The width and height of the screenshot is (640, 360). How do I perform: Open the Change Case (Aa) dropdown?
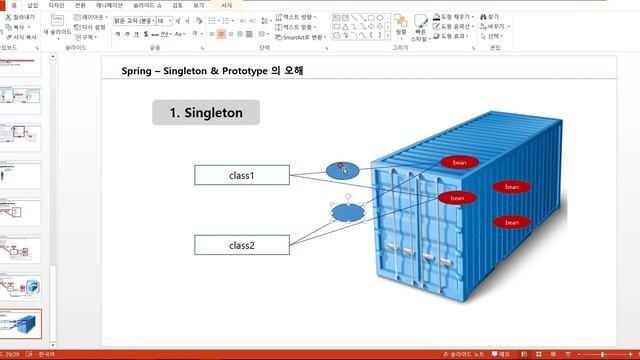[x=180, y=34]
